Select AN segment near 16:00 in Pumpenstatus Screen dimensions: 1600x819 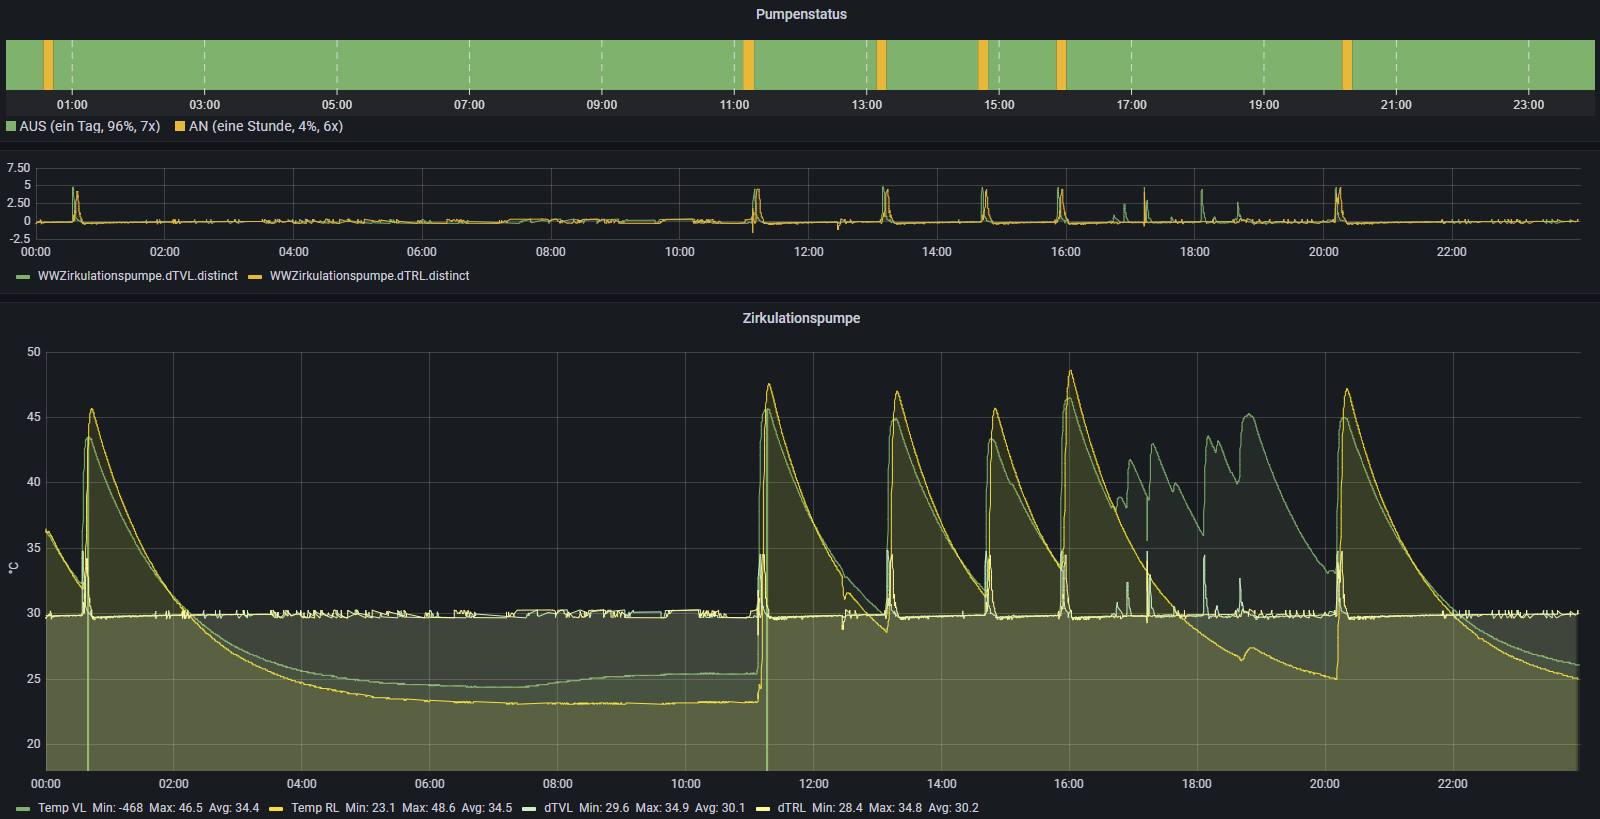[x=1061, y=65]
